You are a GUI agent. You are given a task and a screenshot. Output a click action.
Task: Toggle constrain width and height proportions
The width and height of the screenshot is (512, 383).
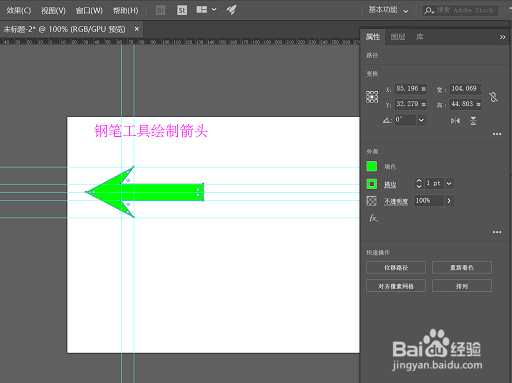coord(494,97)
